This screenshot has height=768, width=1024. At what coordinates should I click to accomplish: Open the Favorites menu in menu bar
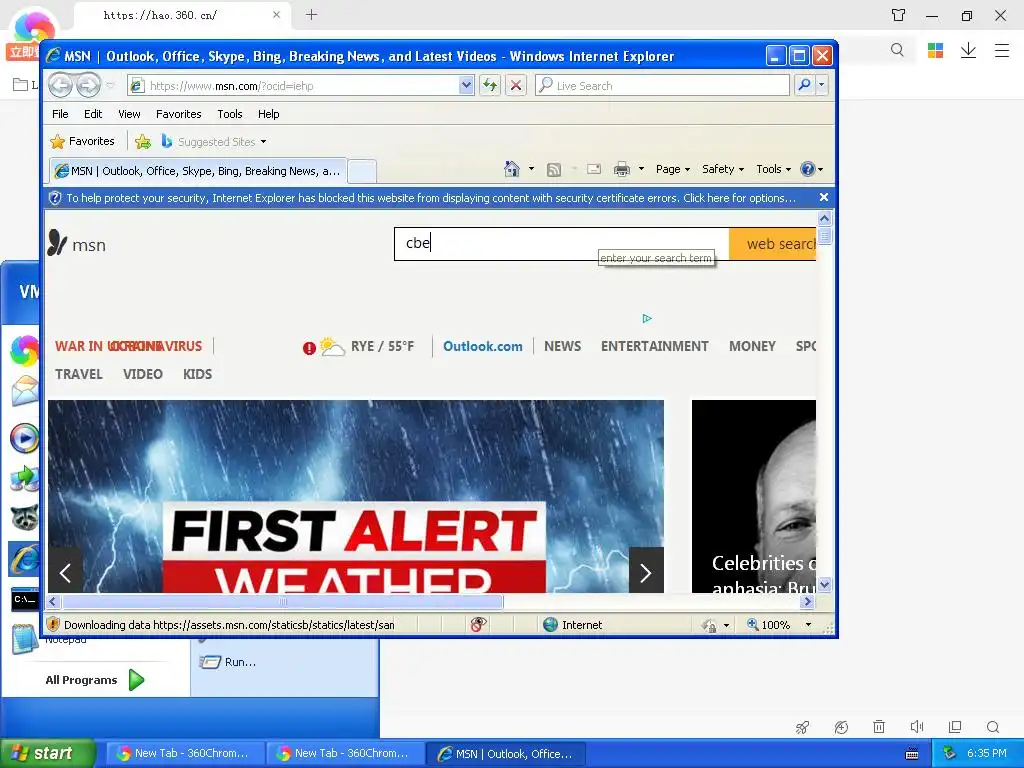[178, 114]
